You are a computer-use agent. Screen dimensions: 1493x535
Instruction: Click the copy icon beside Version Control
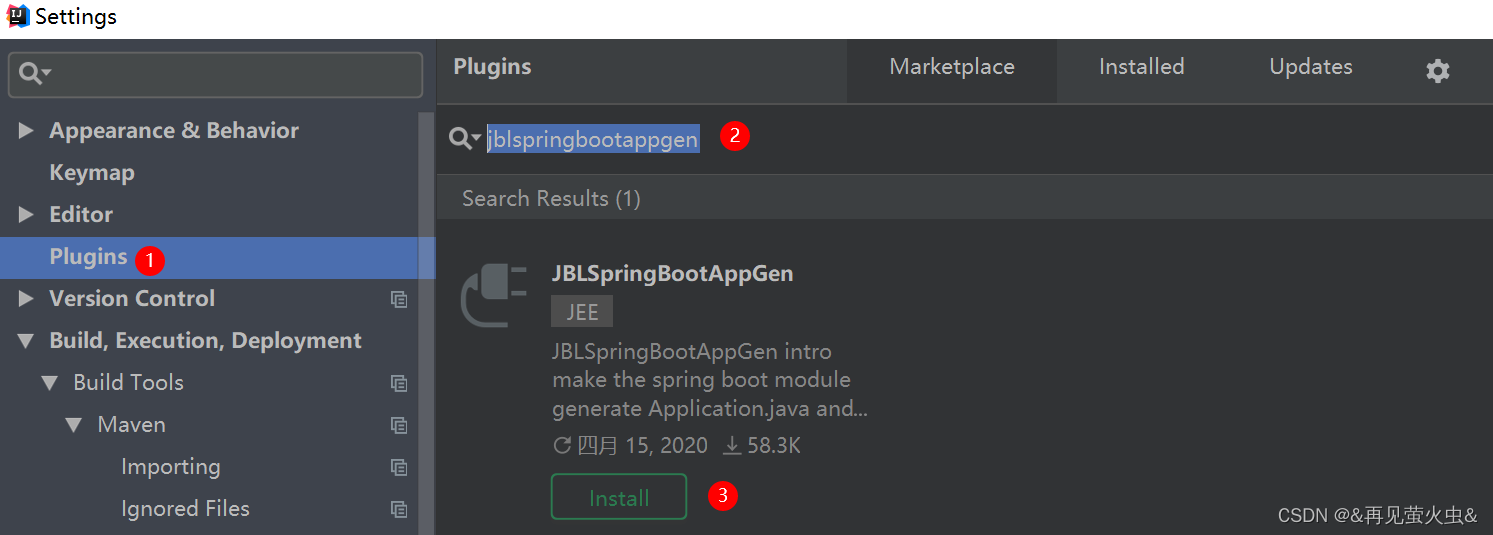pyautogui.click(x=399, y=299)
